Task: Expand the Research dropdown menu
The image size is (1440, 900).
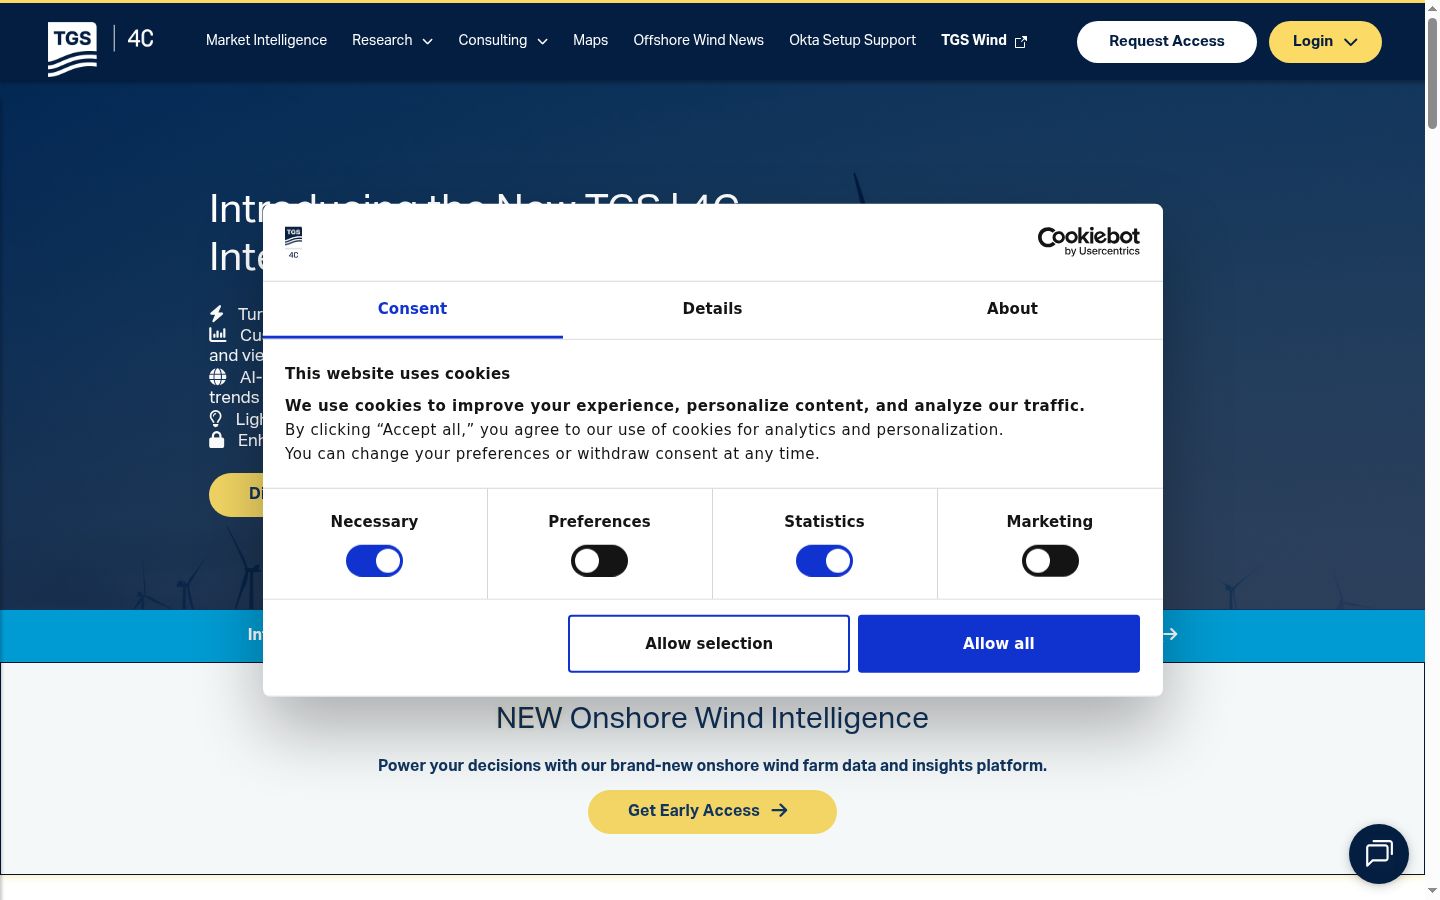Action: 392,40
